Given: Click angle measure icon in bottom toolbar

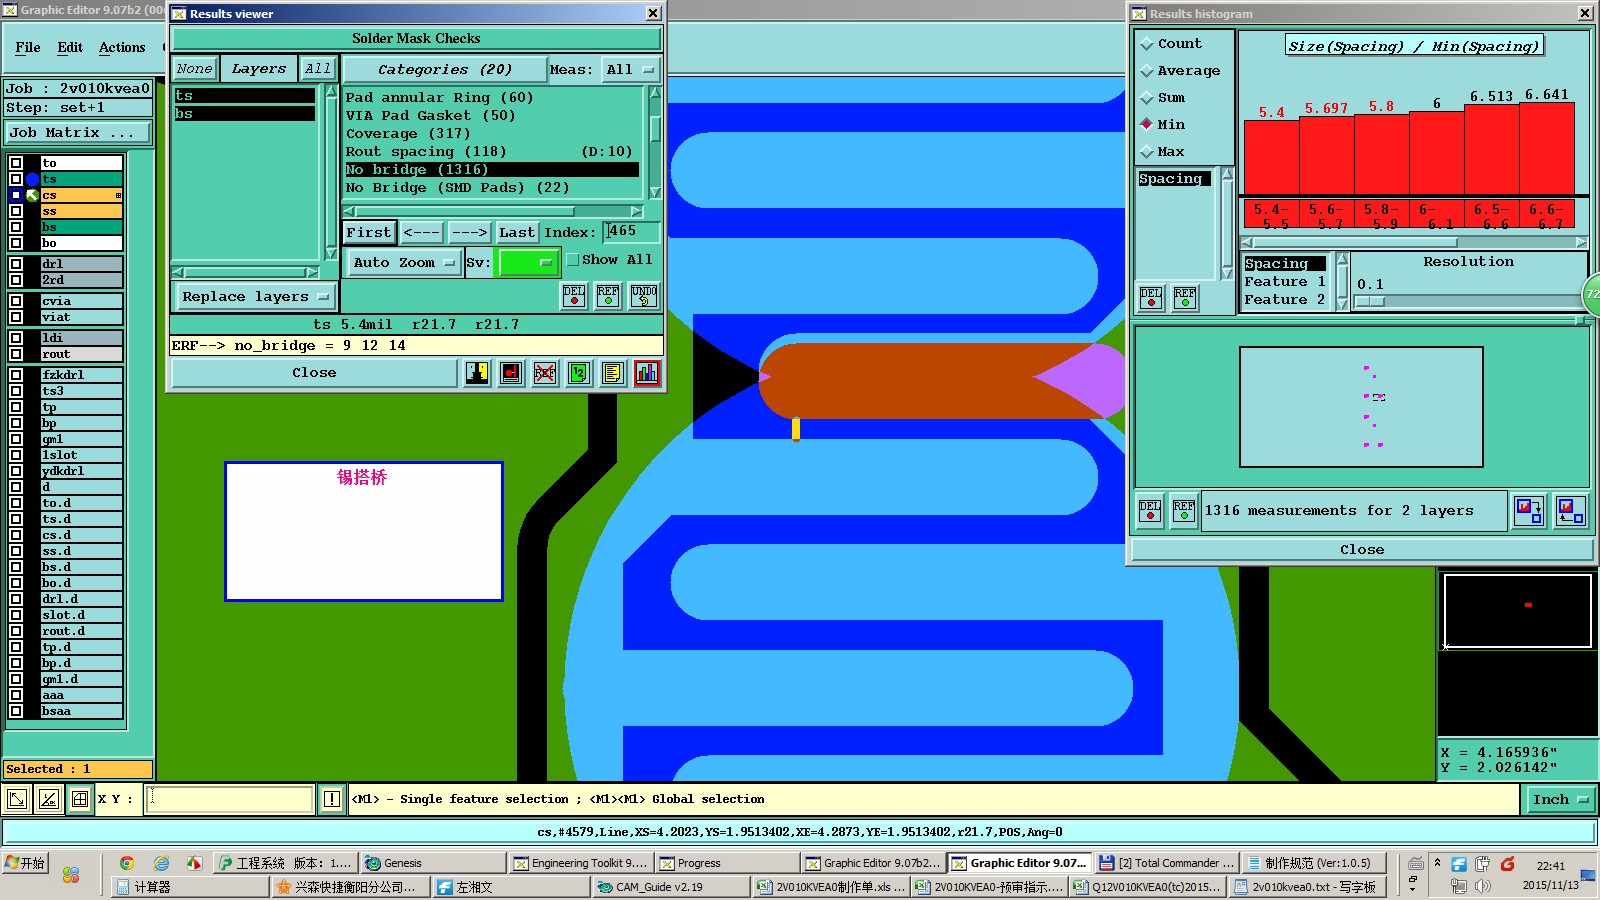Looking at the screenshot, I should point(48,799).
